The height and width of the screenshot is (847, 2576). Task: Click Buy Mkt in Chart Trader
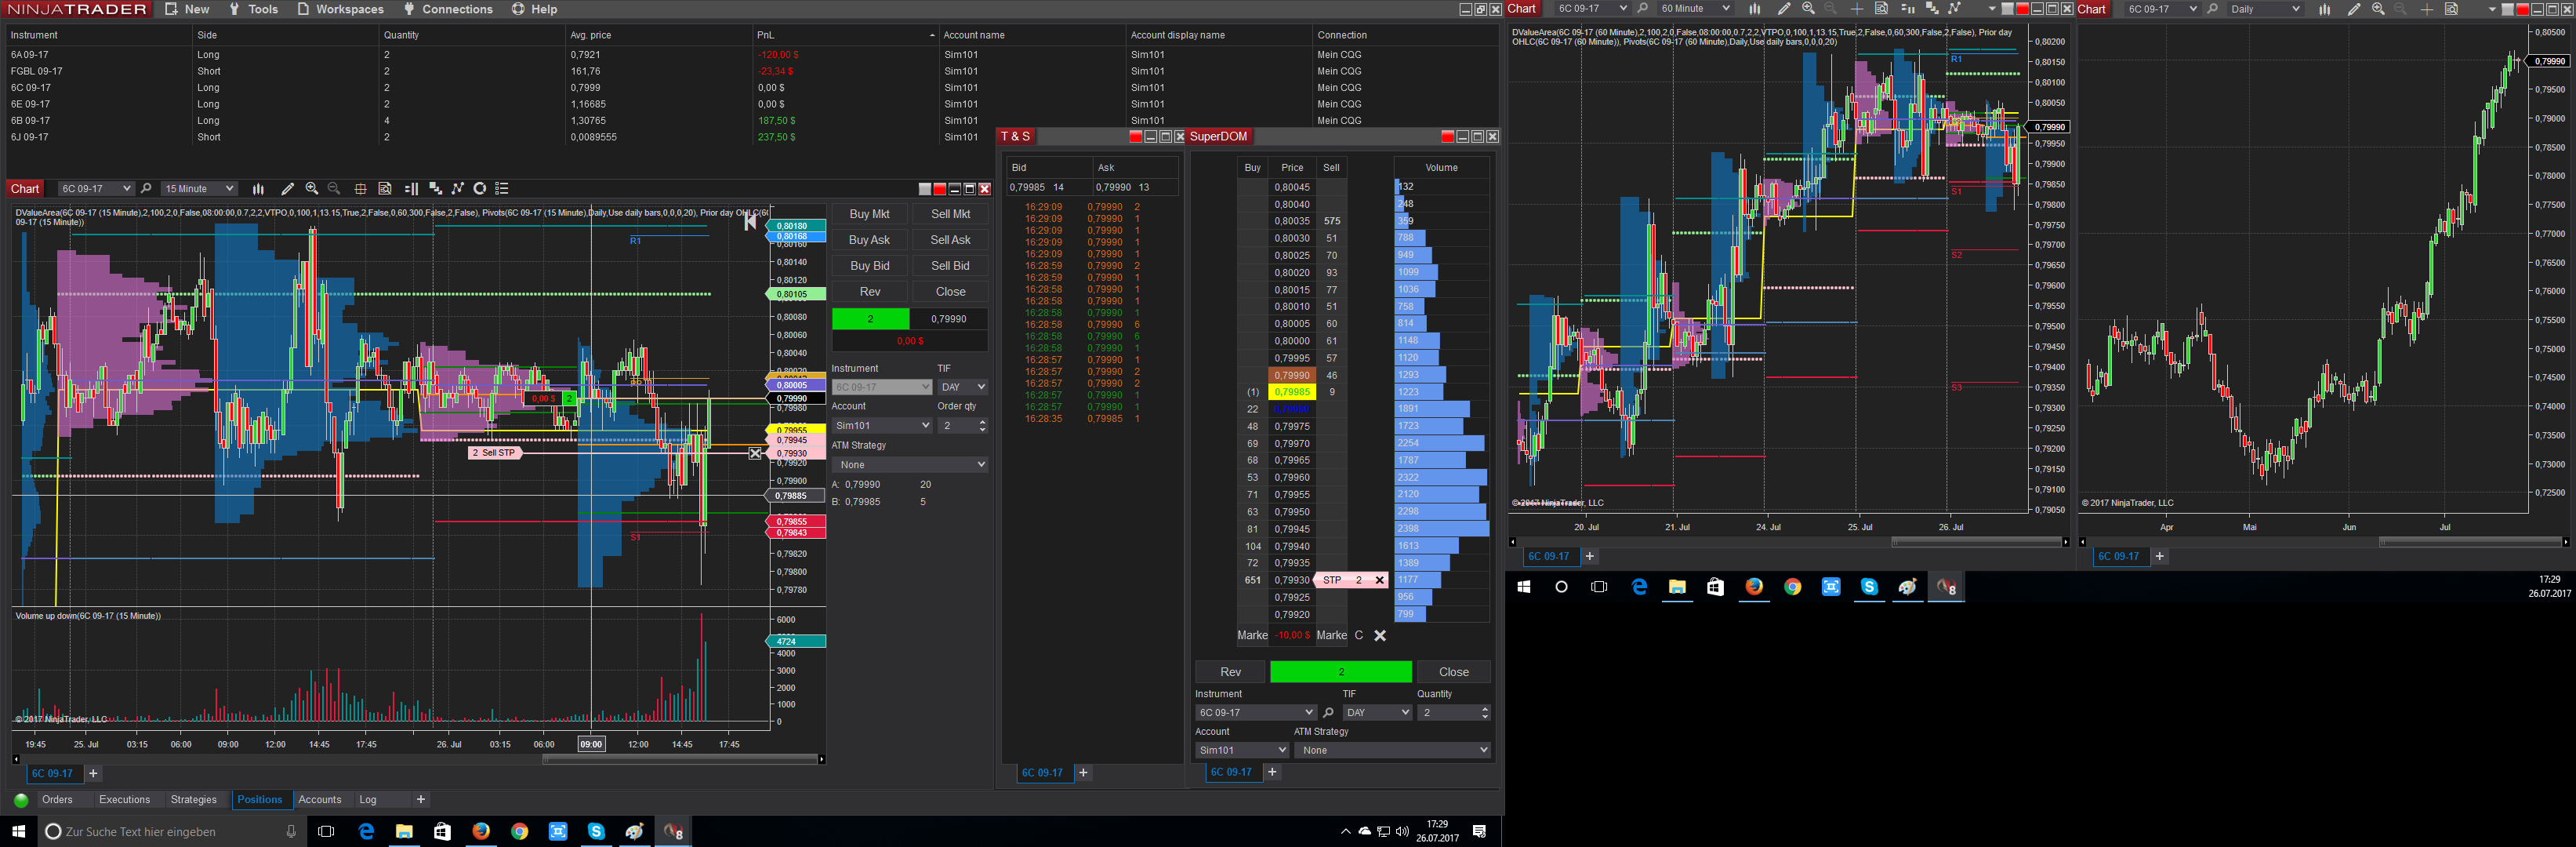click(869, 214)
